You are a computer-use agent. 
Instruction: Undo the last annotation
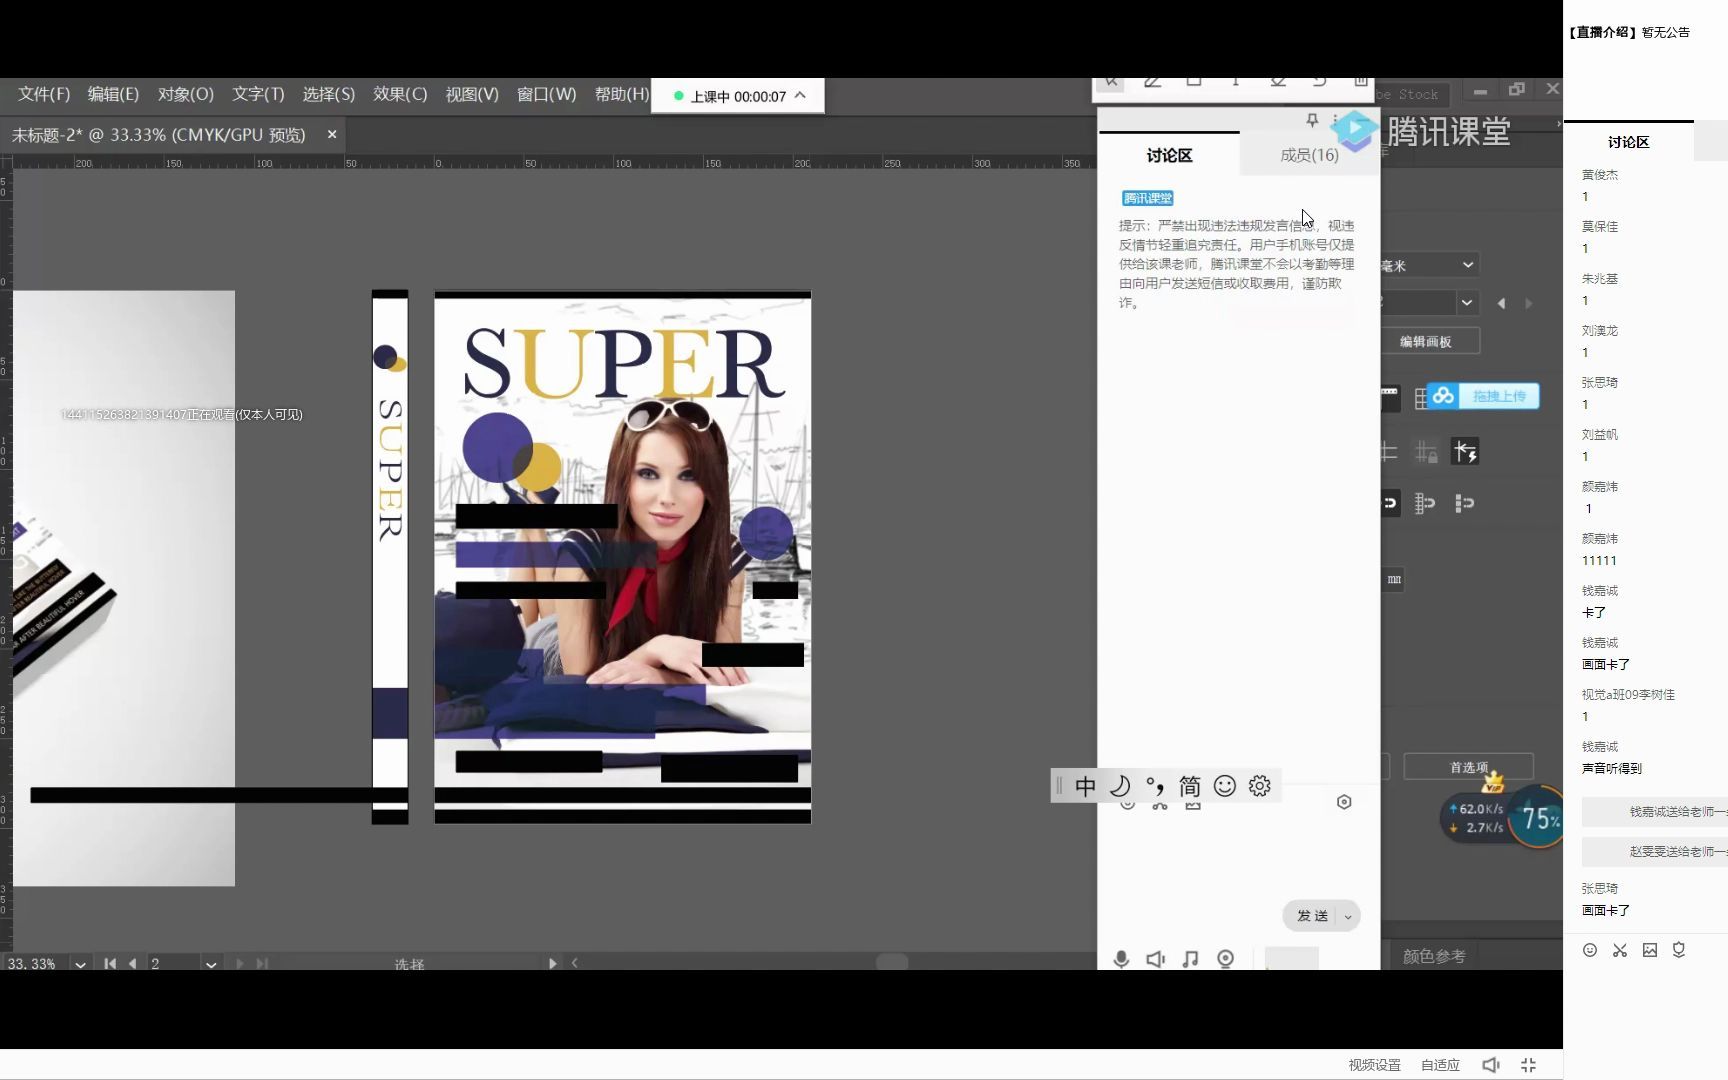coord(1320,81)
